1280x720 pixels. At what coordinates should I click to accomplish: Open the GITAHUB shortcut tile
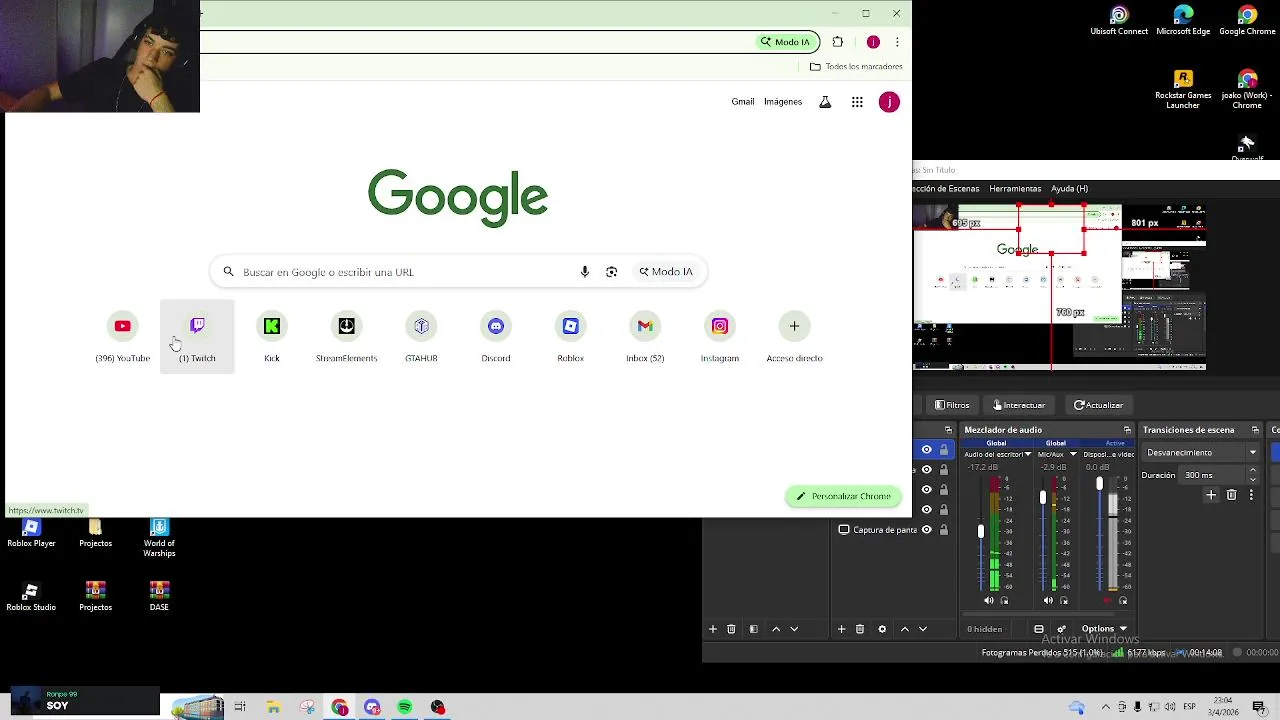(x=421, y=337)
